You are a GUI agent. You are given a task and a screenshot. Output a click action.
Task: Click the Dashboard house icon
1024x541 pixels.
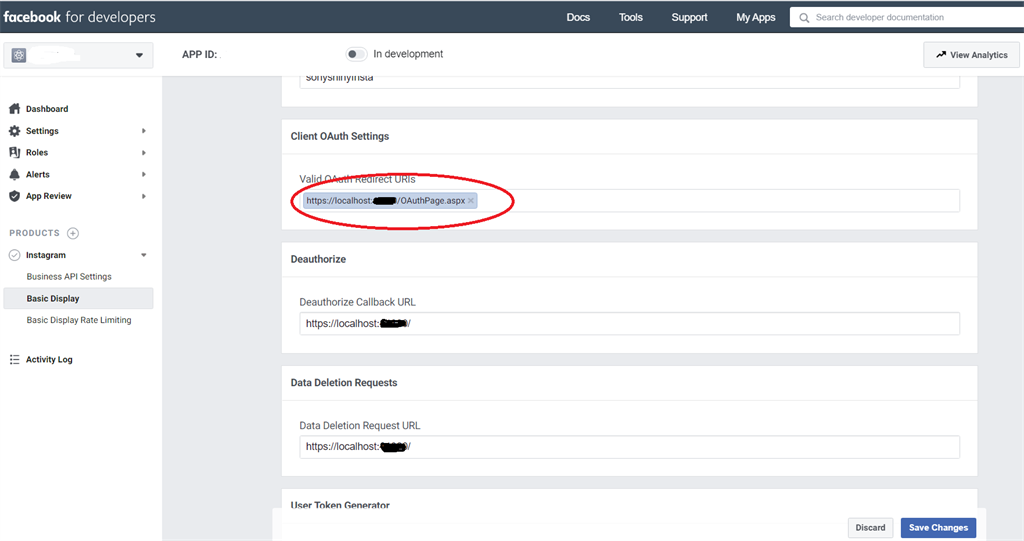(x=14, y=108)
